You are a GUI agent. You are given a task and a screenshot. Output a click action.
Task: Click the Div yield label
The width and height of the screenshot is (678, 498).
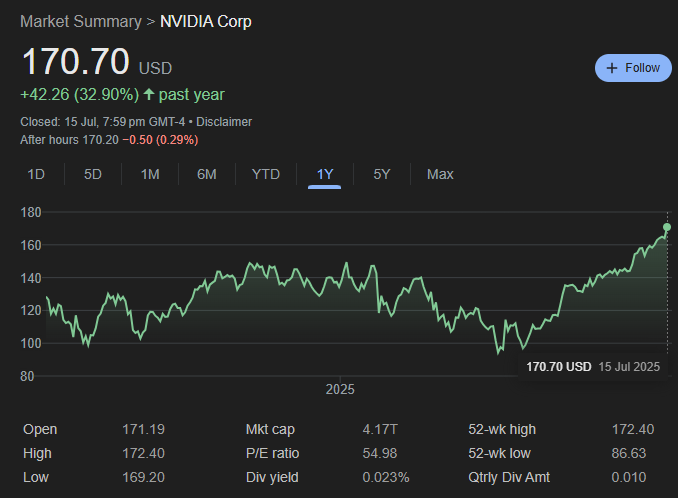[x=272, y=477]
